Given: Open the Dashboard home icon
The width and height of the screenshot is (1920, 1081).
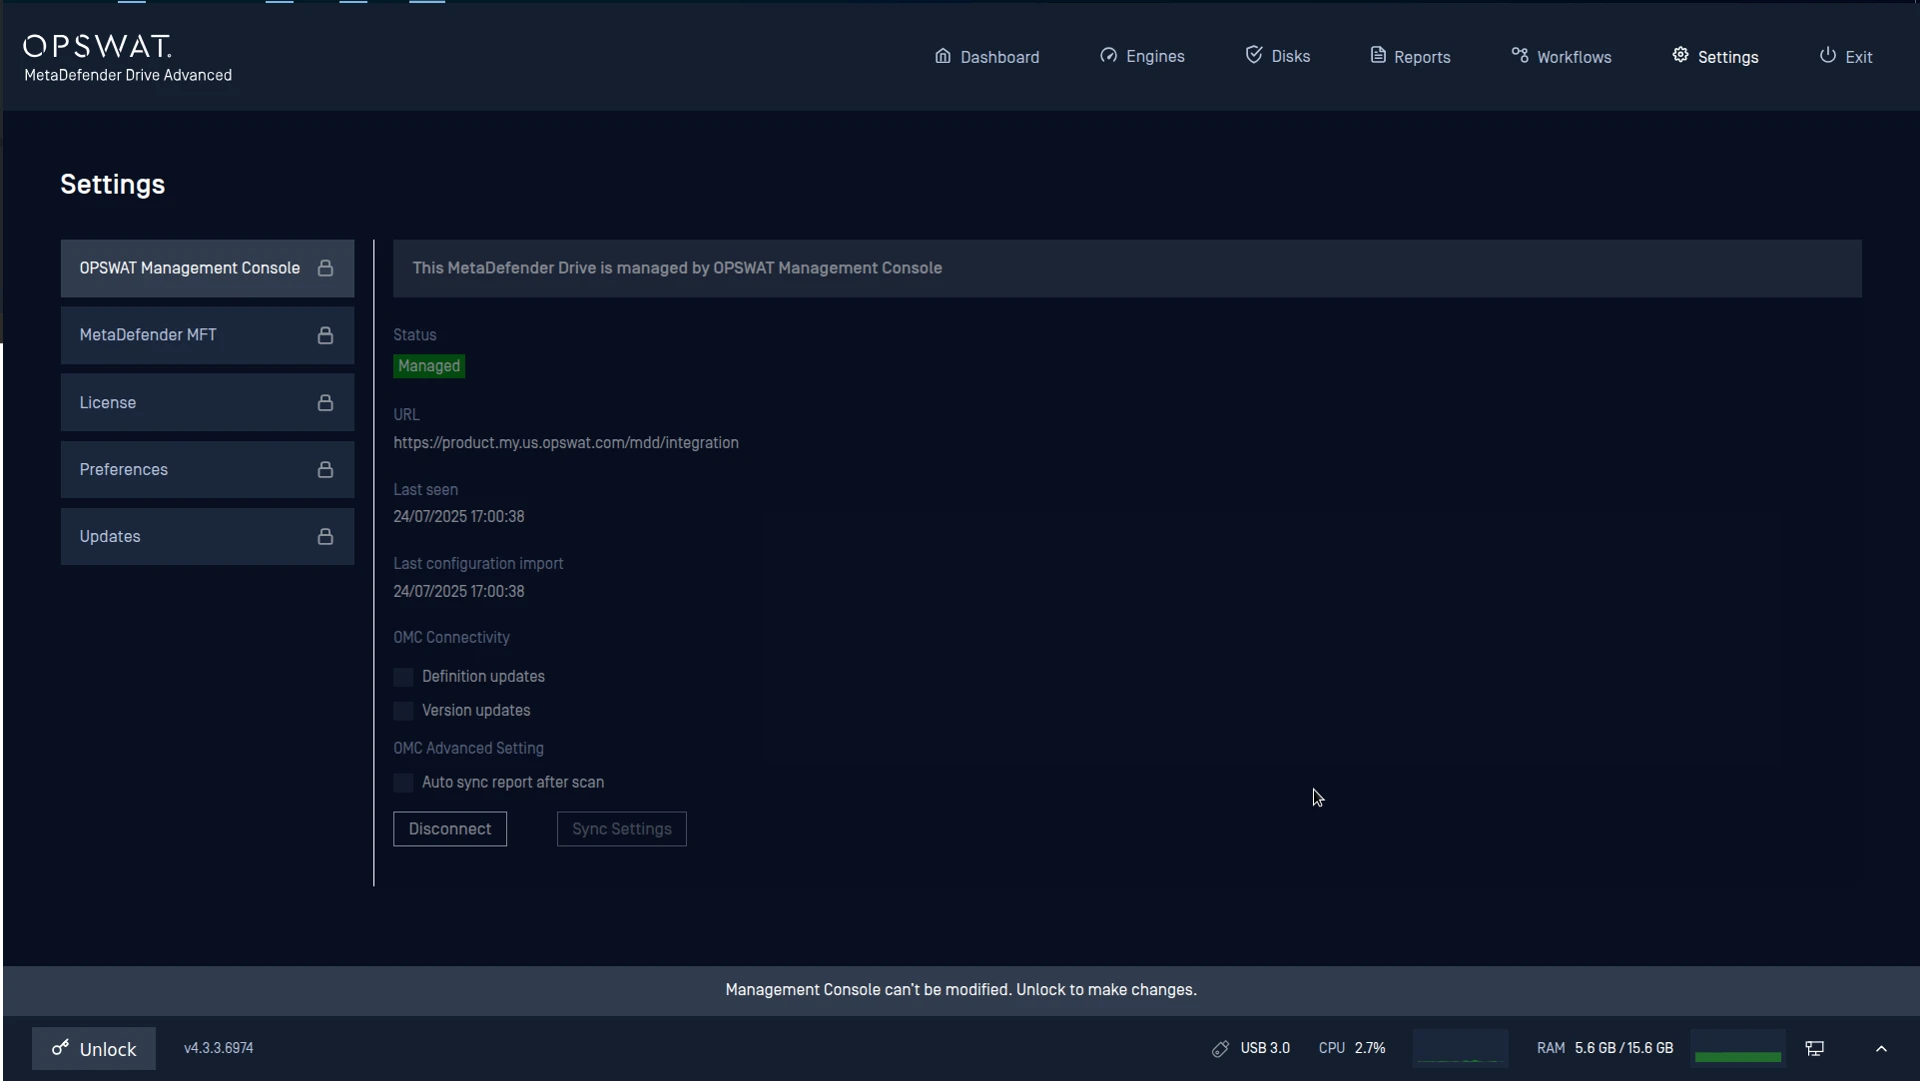Looking at the screenshot, I should click(942, 56).
